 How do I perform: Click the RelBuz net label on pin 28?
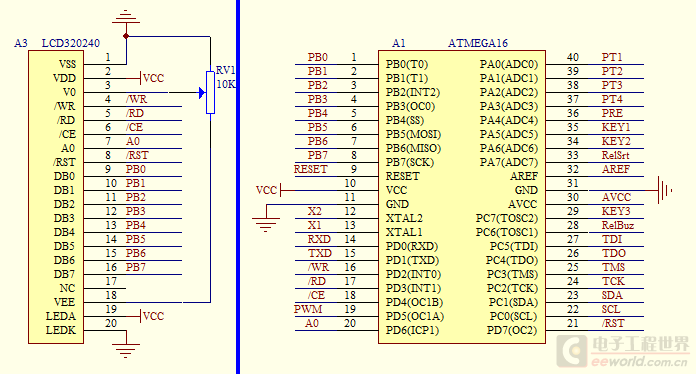point(617,225)
